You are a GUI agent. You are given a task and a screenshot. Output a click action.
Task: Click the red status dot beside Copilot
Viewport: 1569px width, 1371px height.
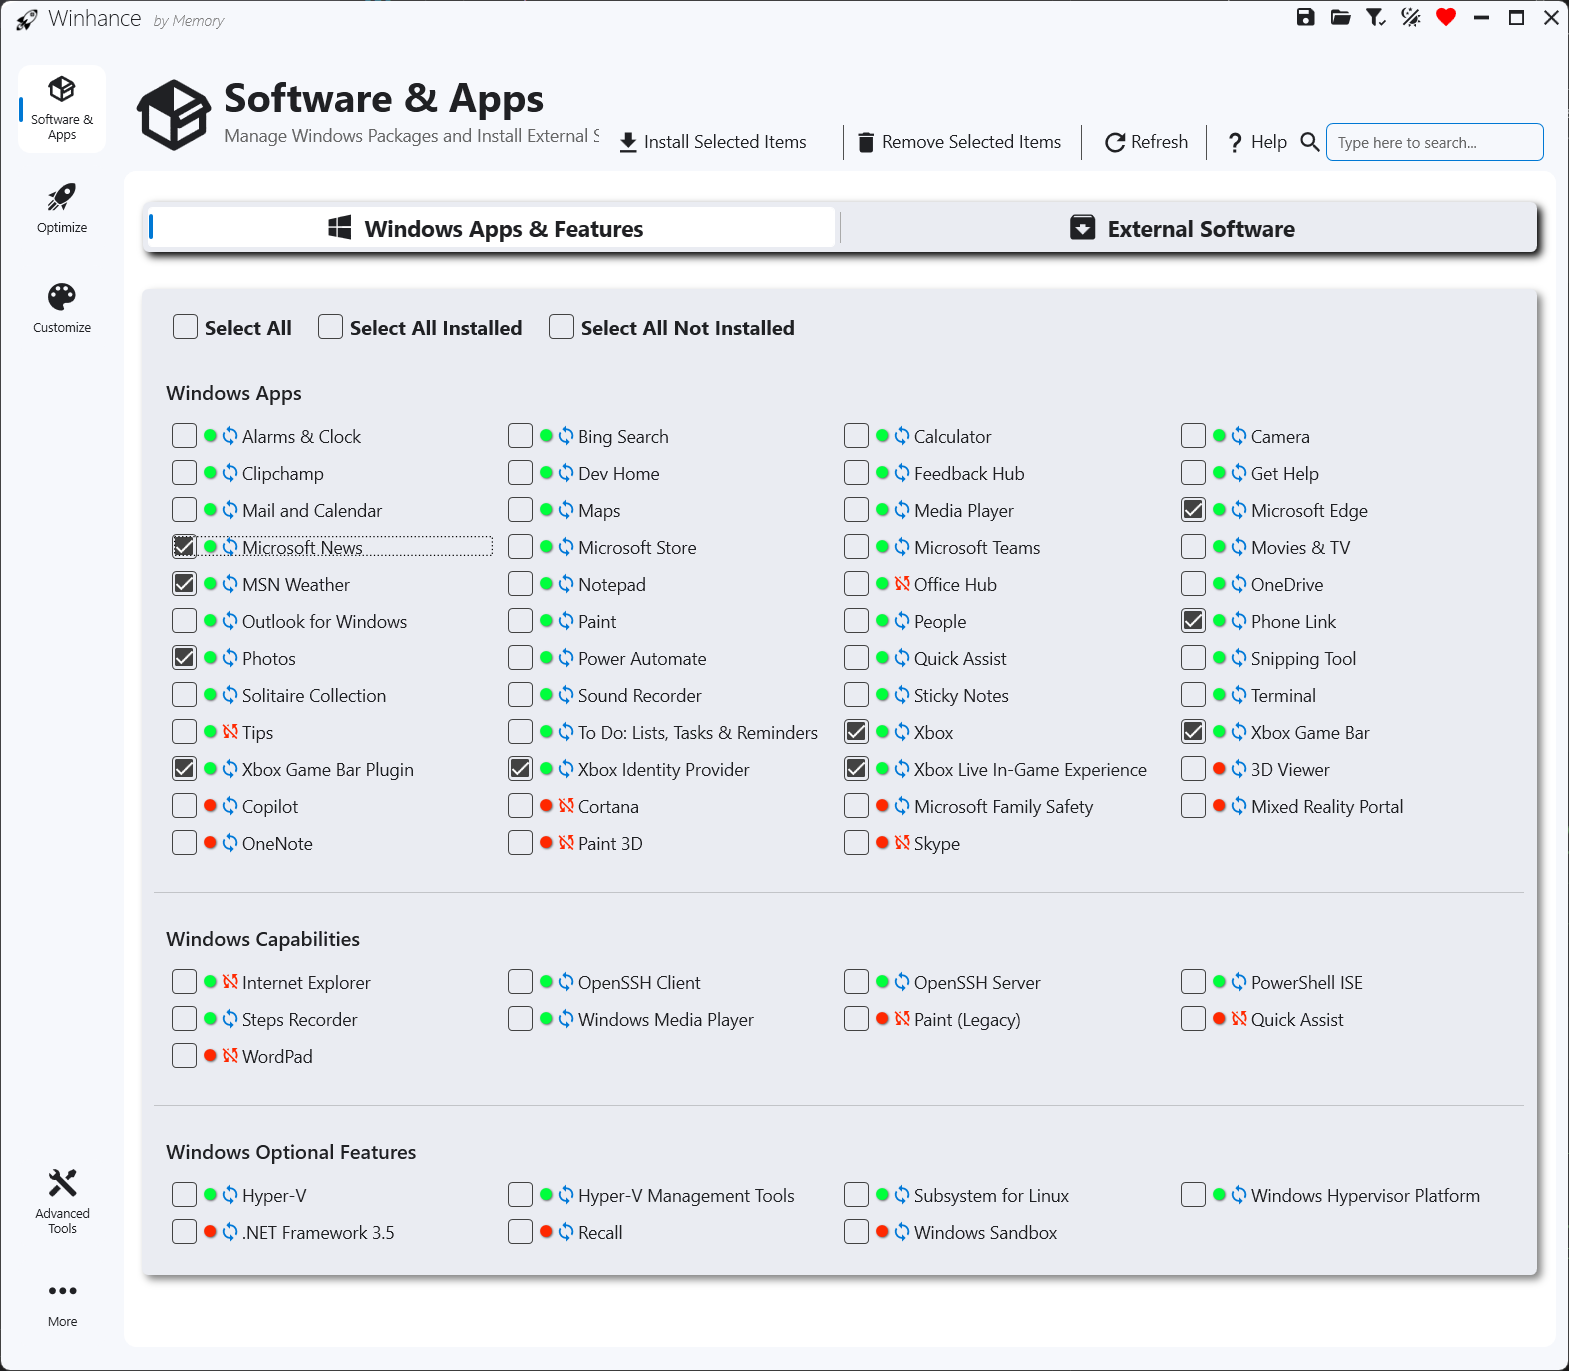[210, 806]
